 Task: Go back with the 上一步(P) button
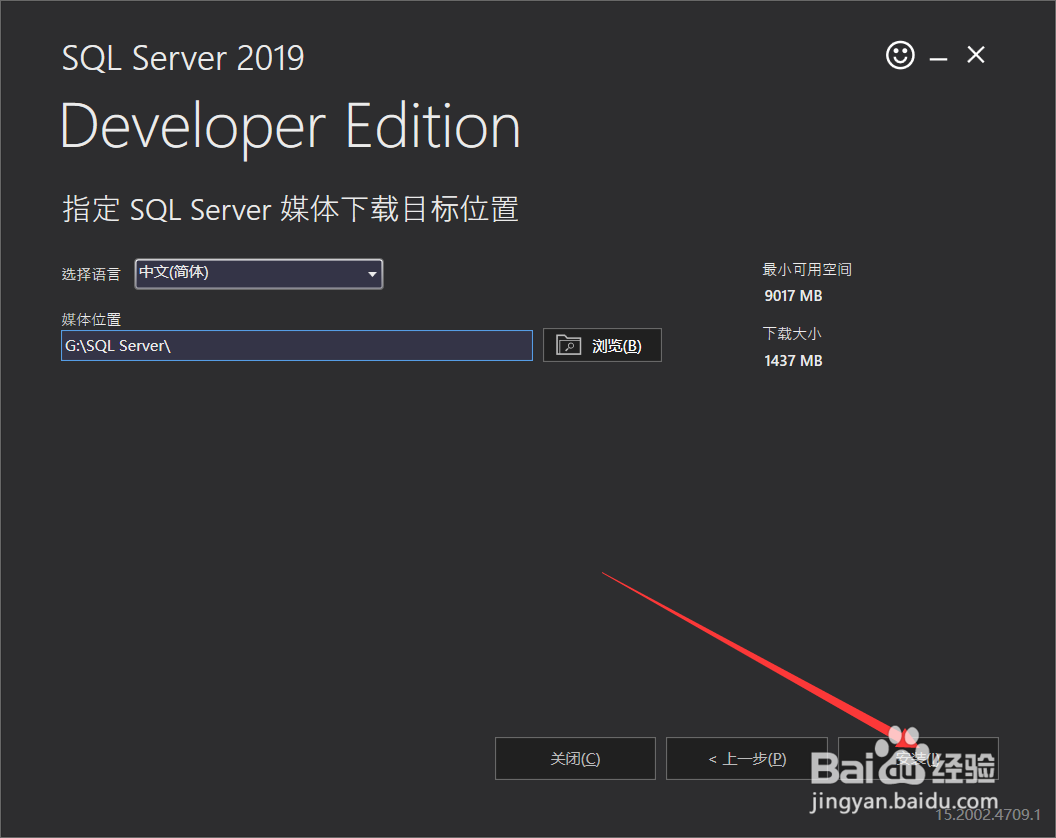[x=746, y=759]
